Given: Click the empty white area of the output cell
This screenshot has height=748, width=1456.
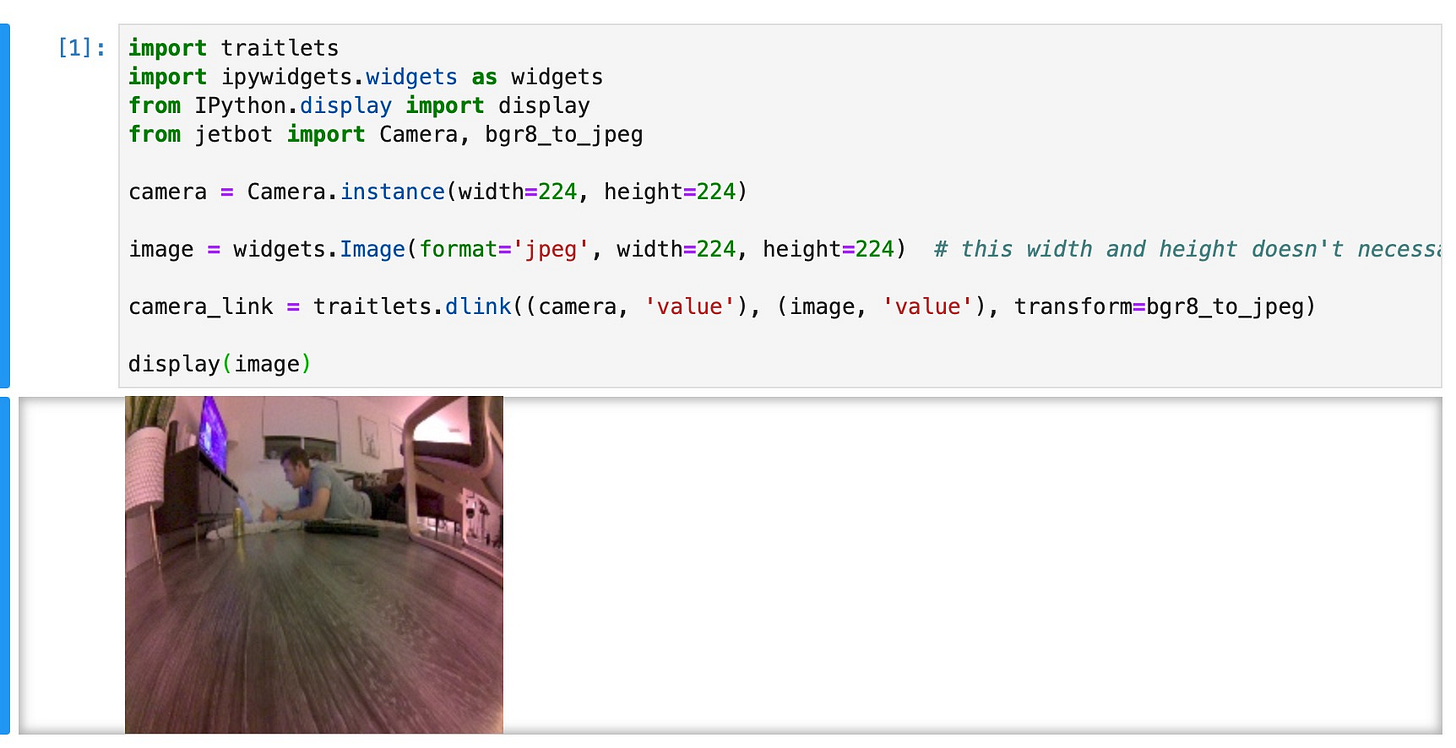Looking at the screenshot, I should click(x=970, y=565).
